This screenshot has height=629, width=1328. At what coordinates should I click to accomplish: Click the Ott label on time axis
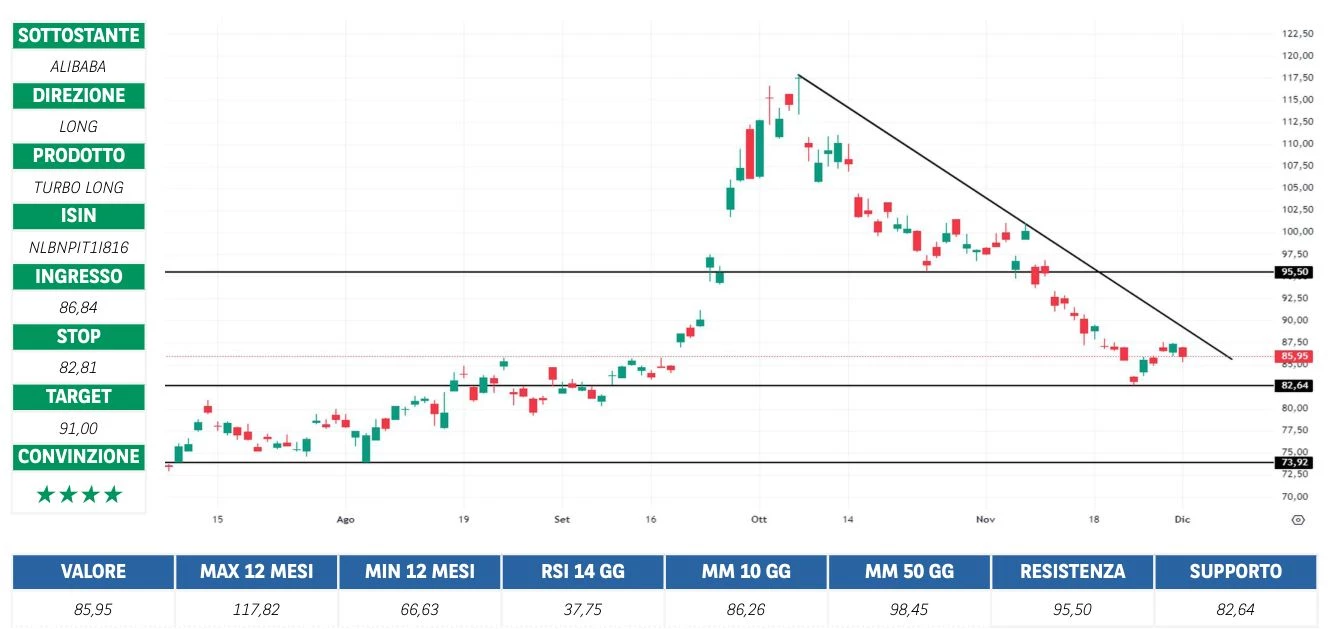(758, 520)
